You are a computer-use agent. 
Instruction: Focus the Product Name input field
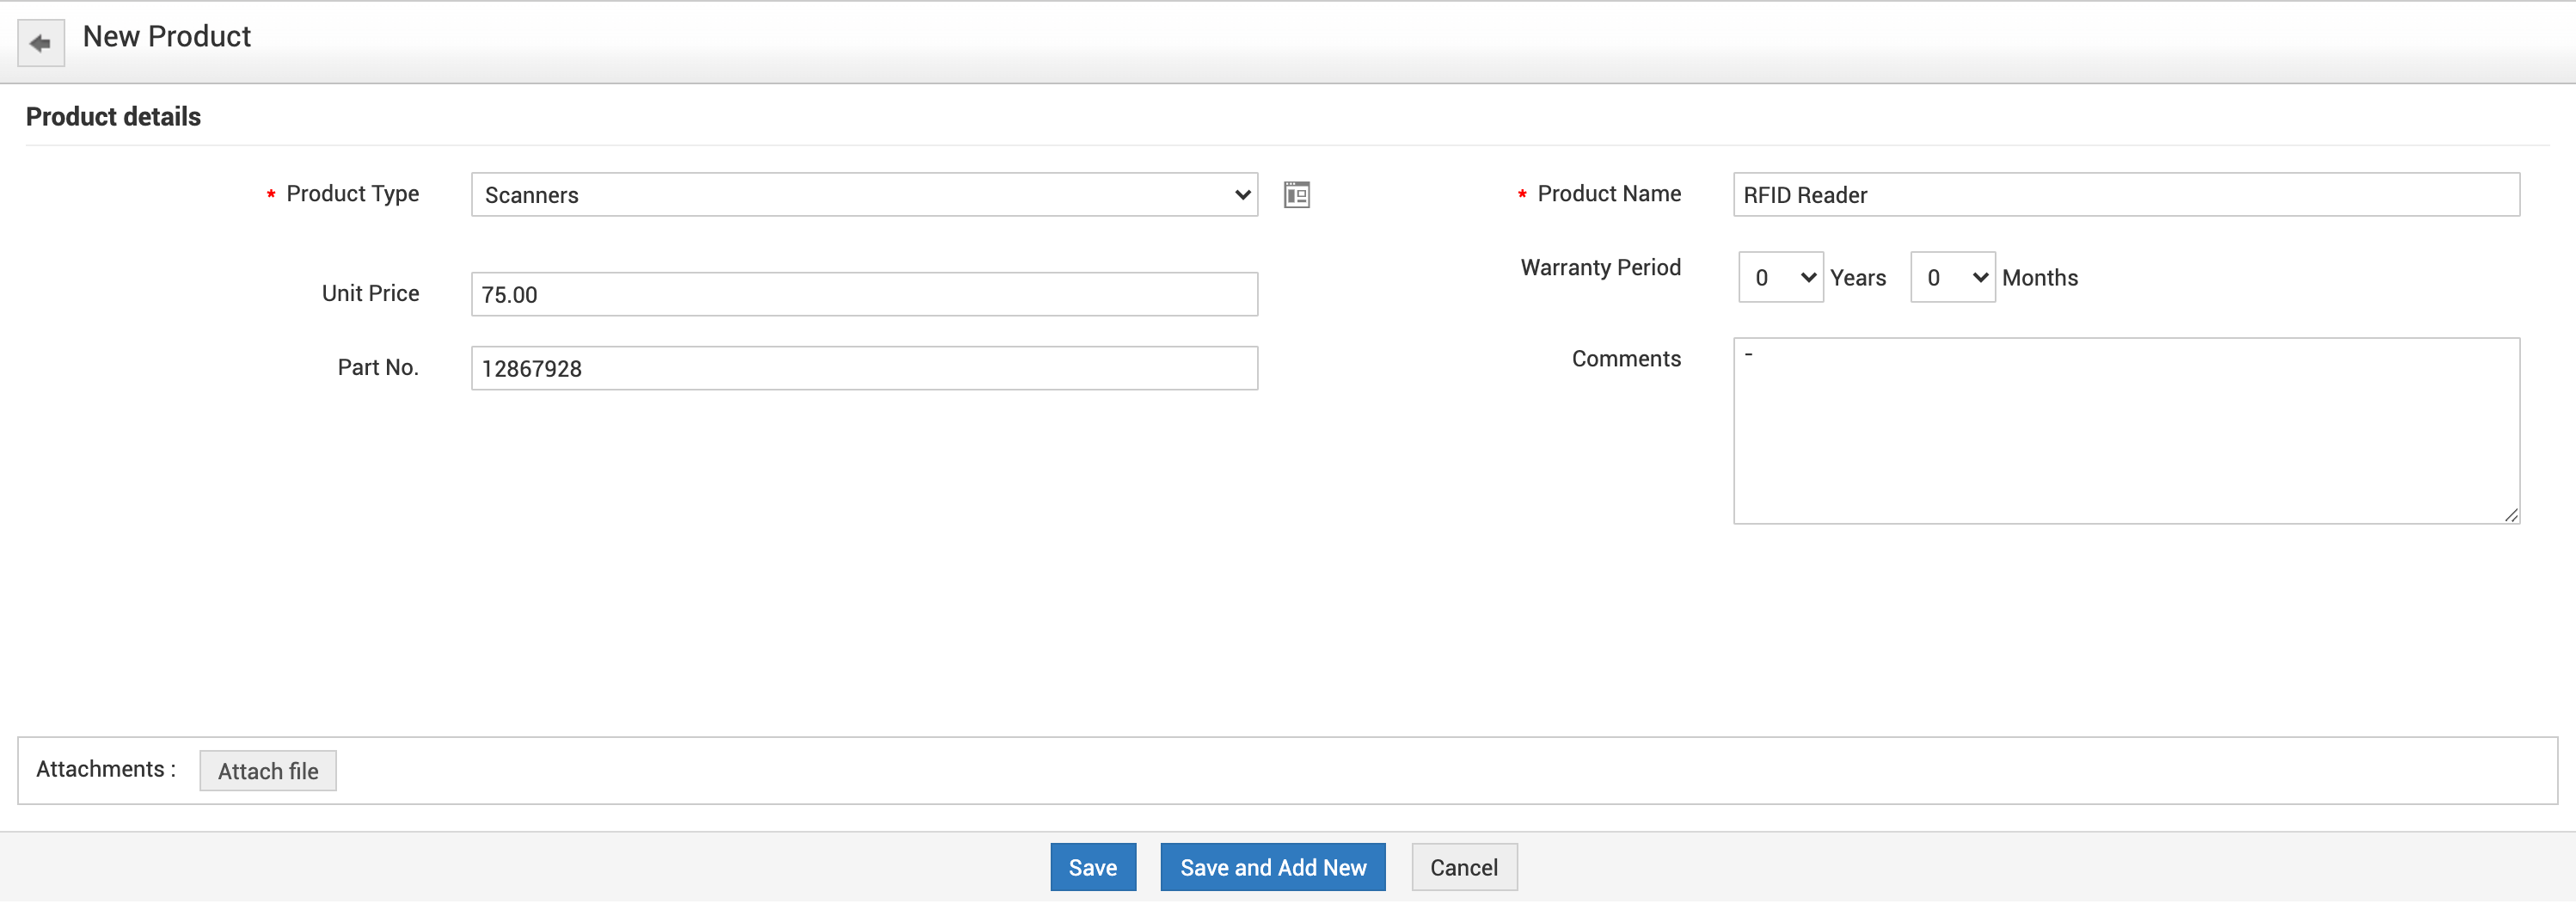[x=2125, y=195]
